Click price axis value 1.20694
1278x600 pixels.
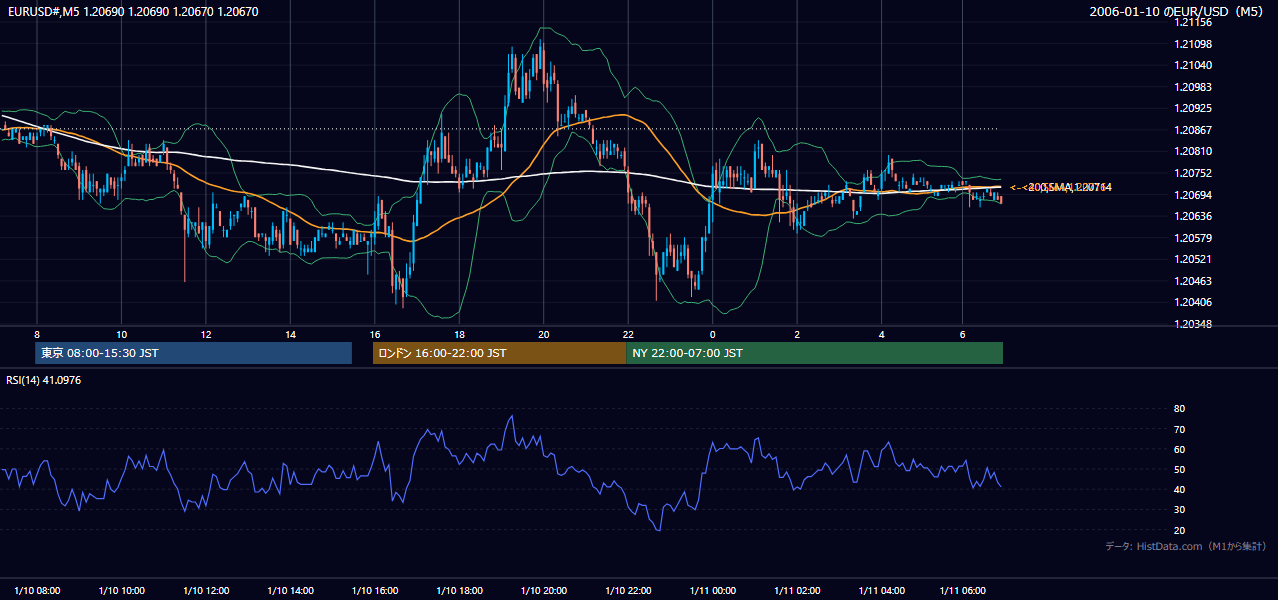pos(1193,195)
